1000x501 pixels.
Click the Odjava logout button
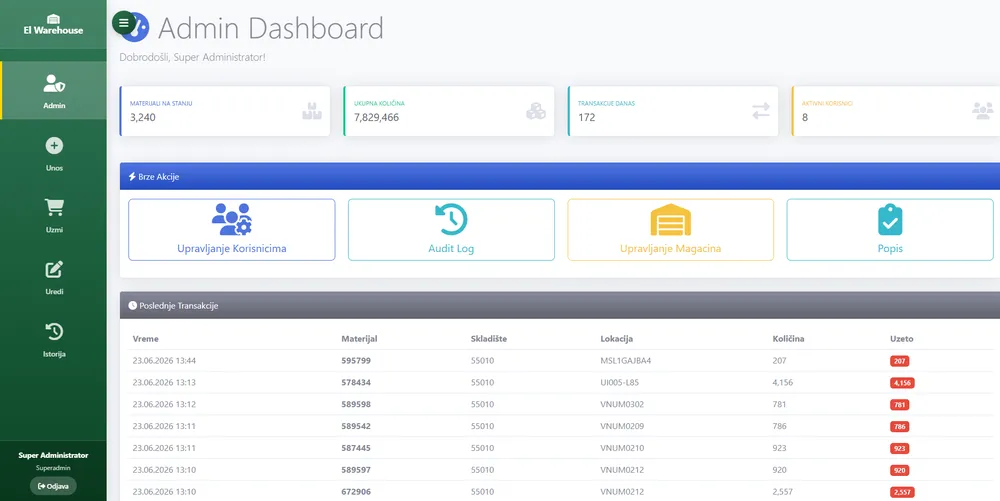click(x=53, y=486)
